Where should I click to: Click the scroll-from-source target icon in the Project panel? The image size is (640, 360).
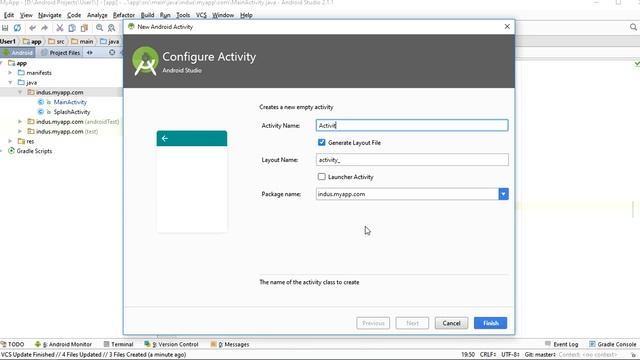(x=112, y=53)
